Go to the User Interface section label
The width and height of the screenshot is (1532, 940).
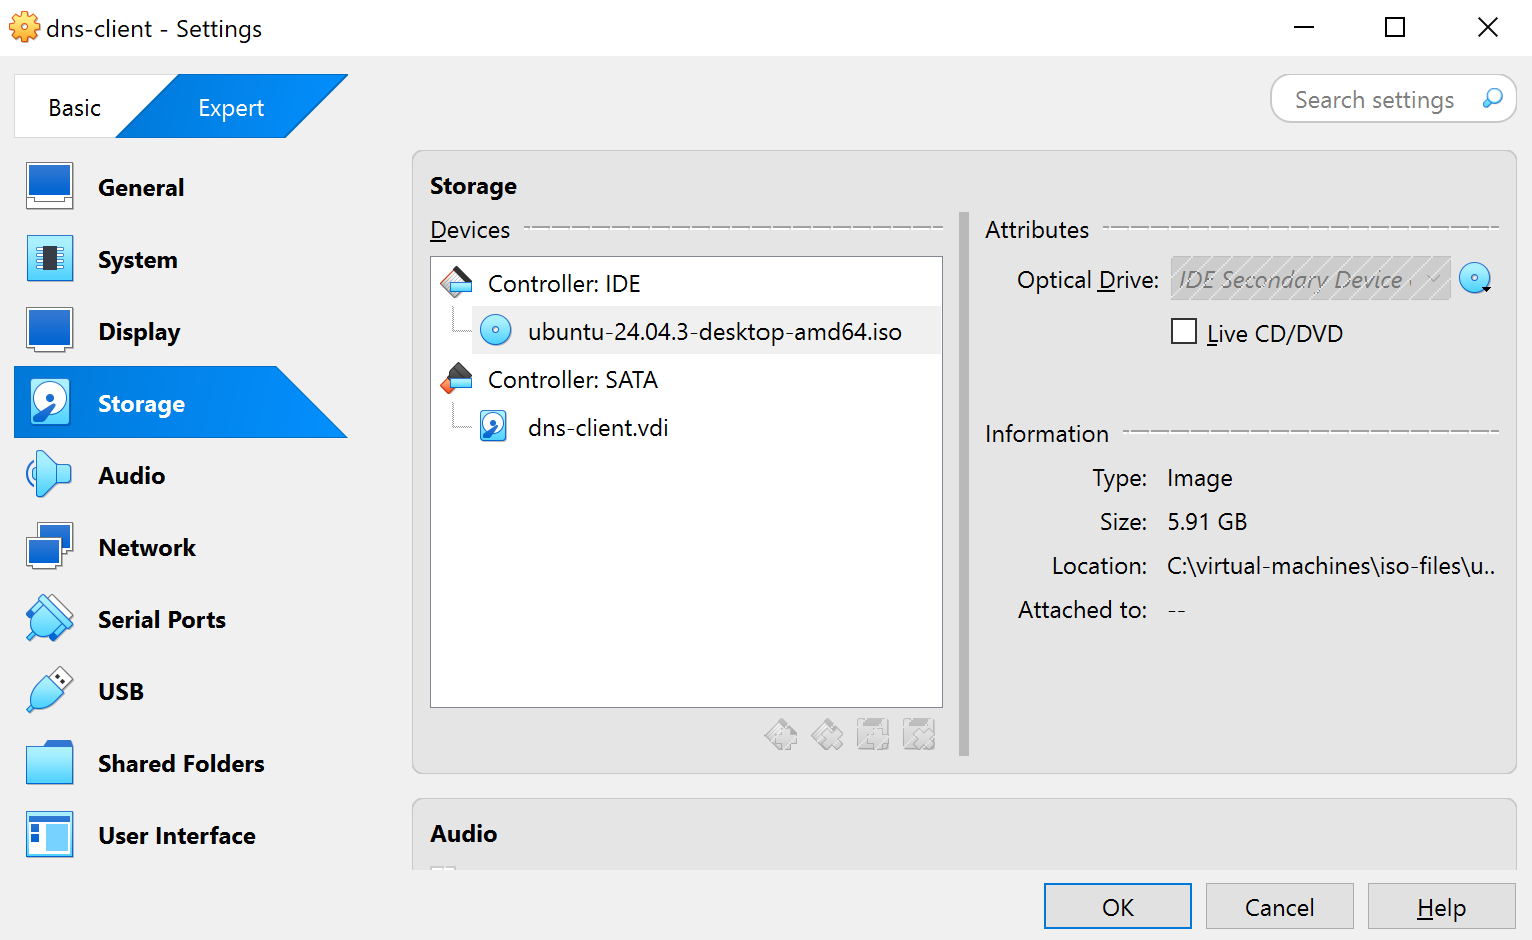(x=177, y=836)
